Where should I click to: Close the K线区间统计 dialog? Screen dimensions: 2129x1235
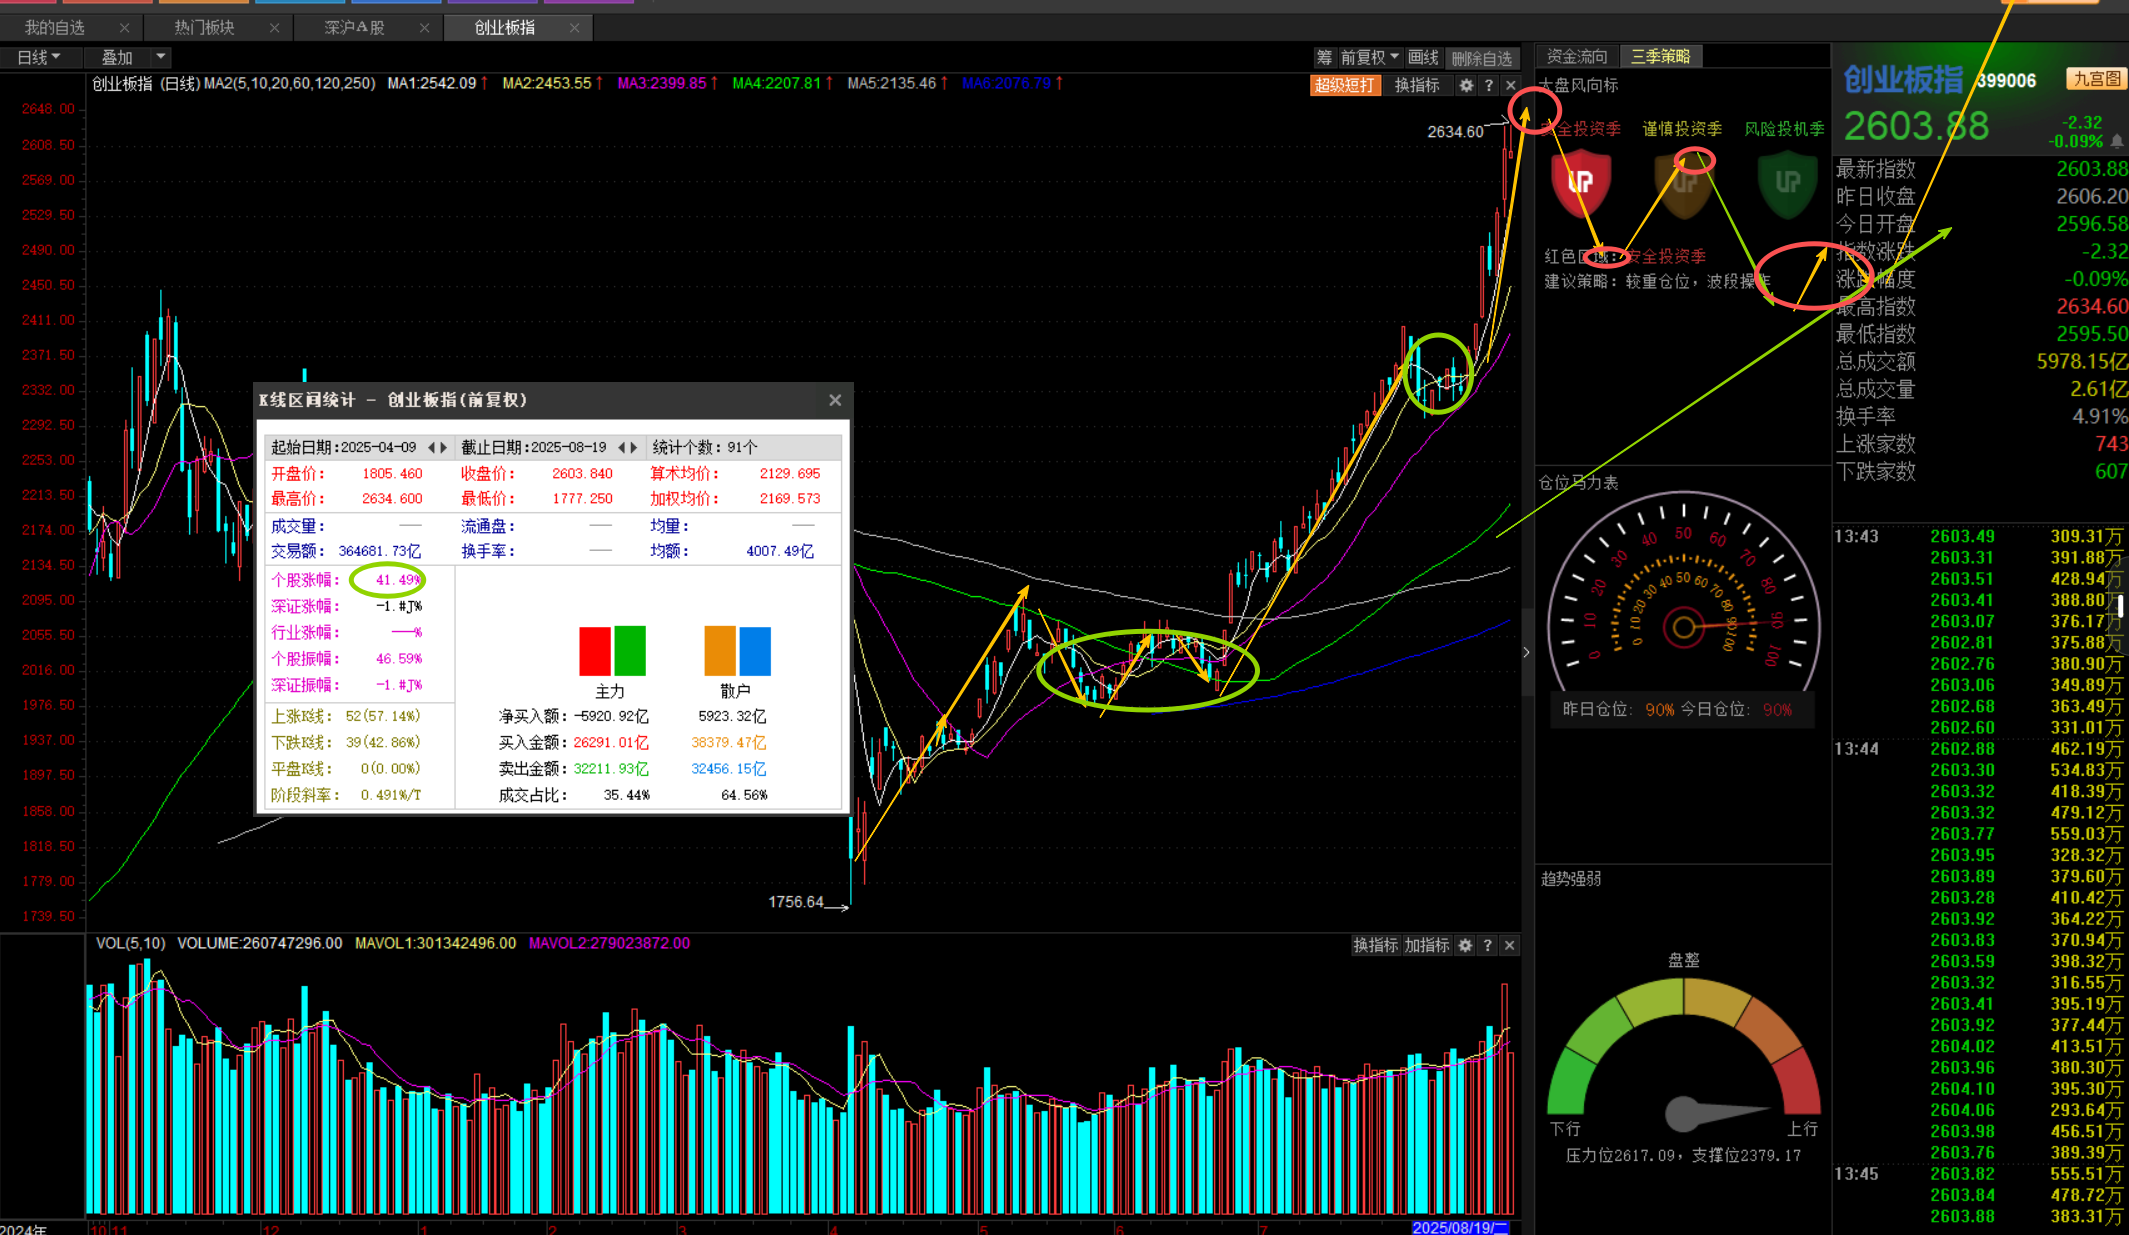point(835,400)
